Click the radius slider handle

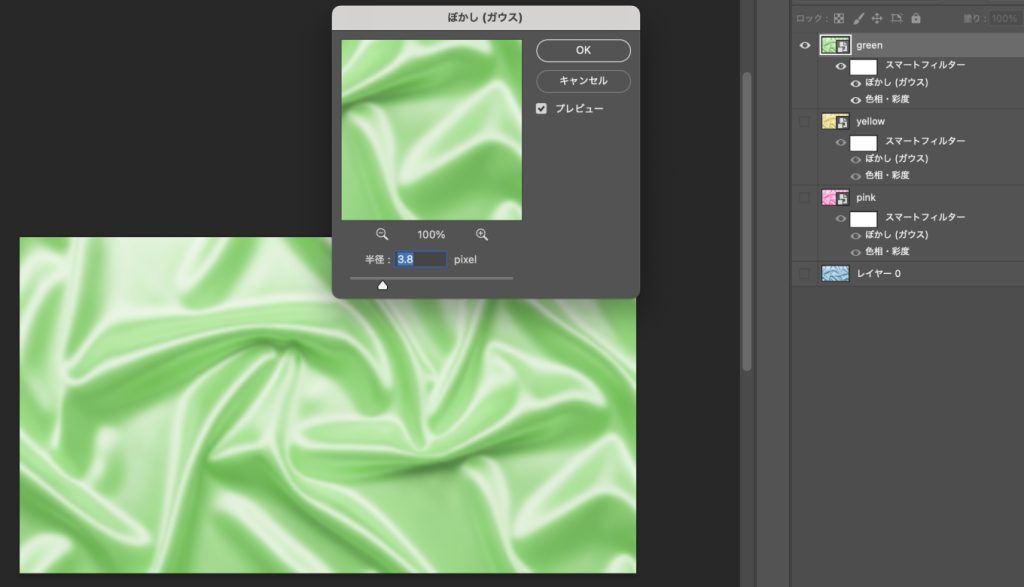point(382,285)
